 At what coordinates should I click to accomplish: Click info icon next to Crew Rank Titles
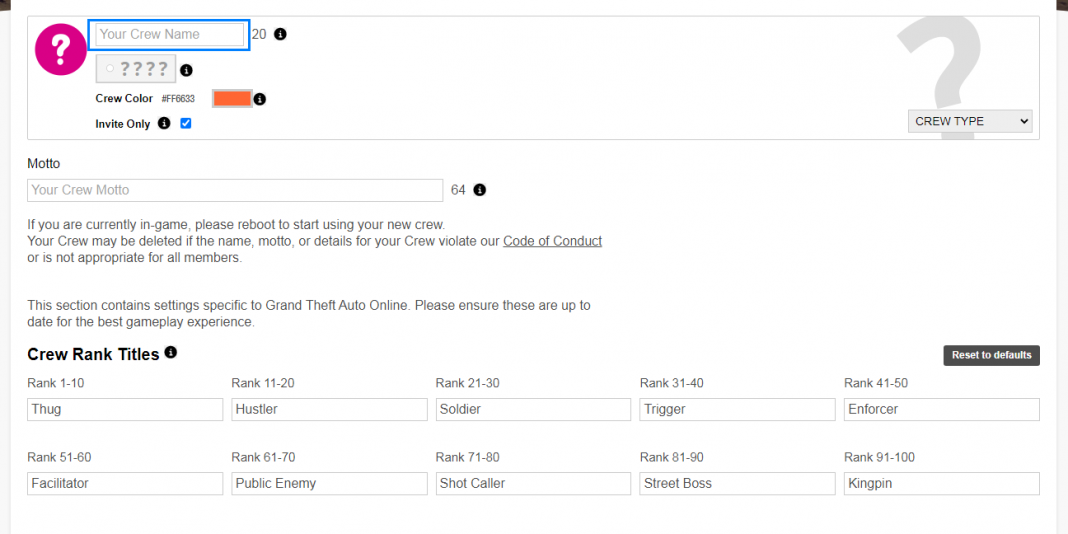pos(171,353)
